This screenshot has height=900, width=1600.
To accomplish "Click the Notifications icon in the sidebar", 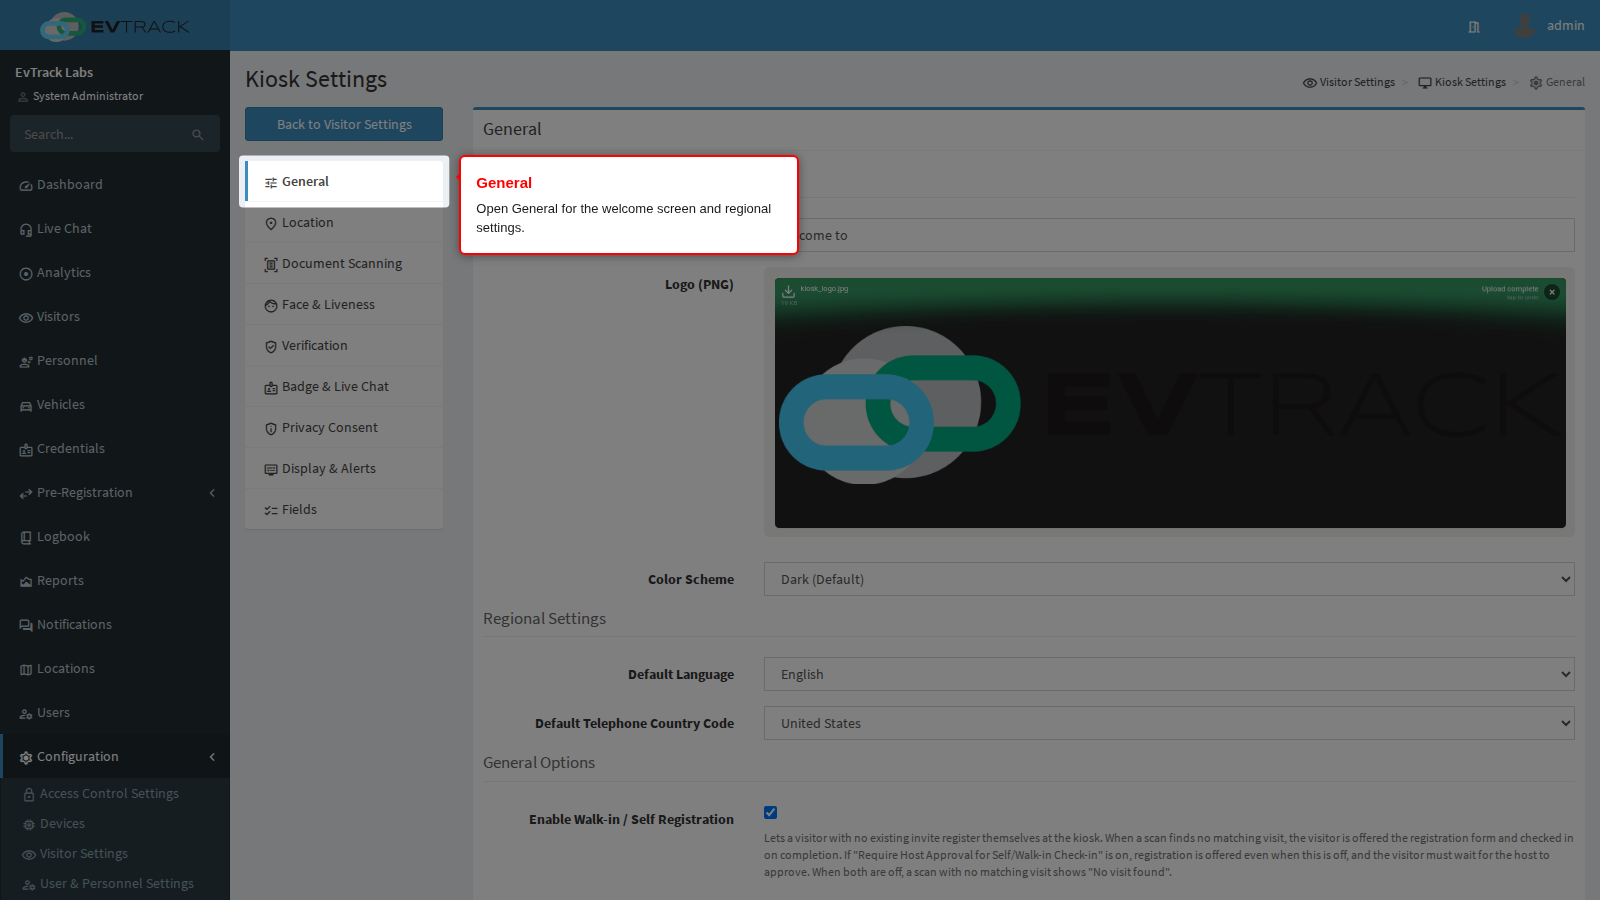I will [x=26, y=626].
